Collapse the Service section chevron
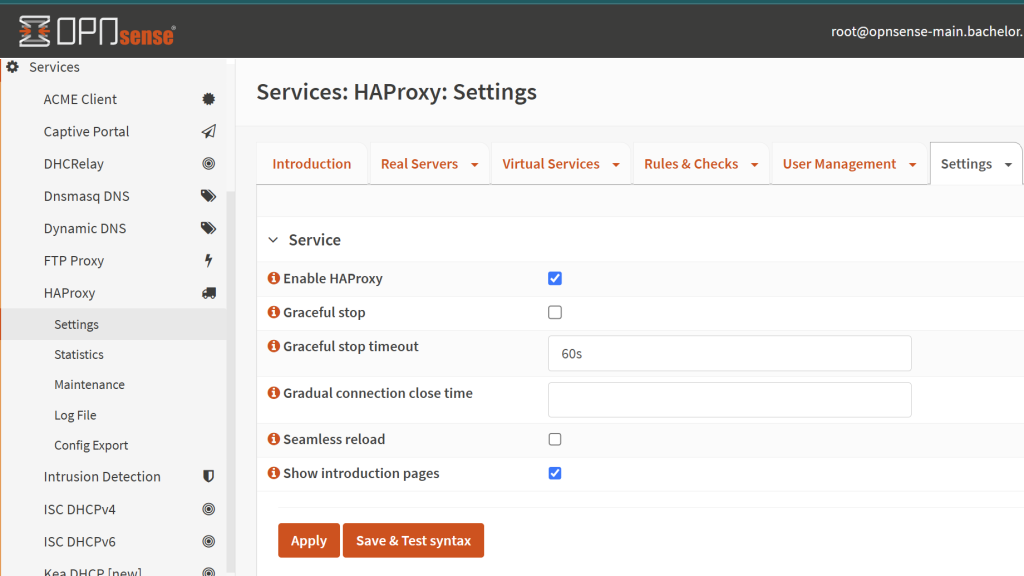This screenshot has width=1024, height=576. [272, 240]
